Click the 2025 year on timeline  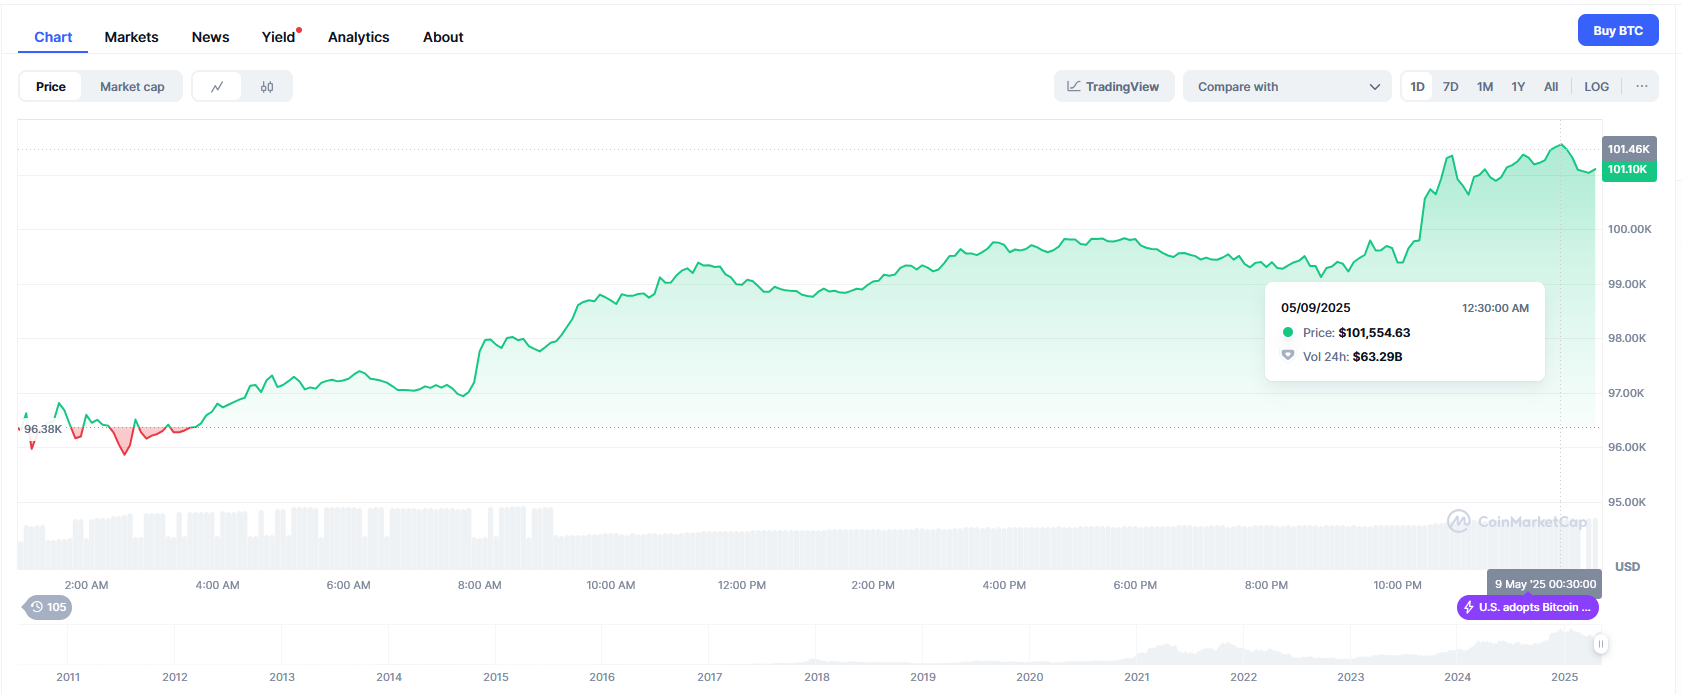tap(1564, 677)
